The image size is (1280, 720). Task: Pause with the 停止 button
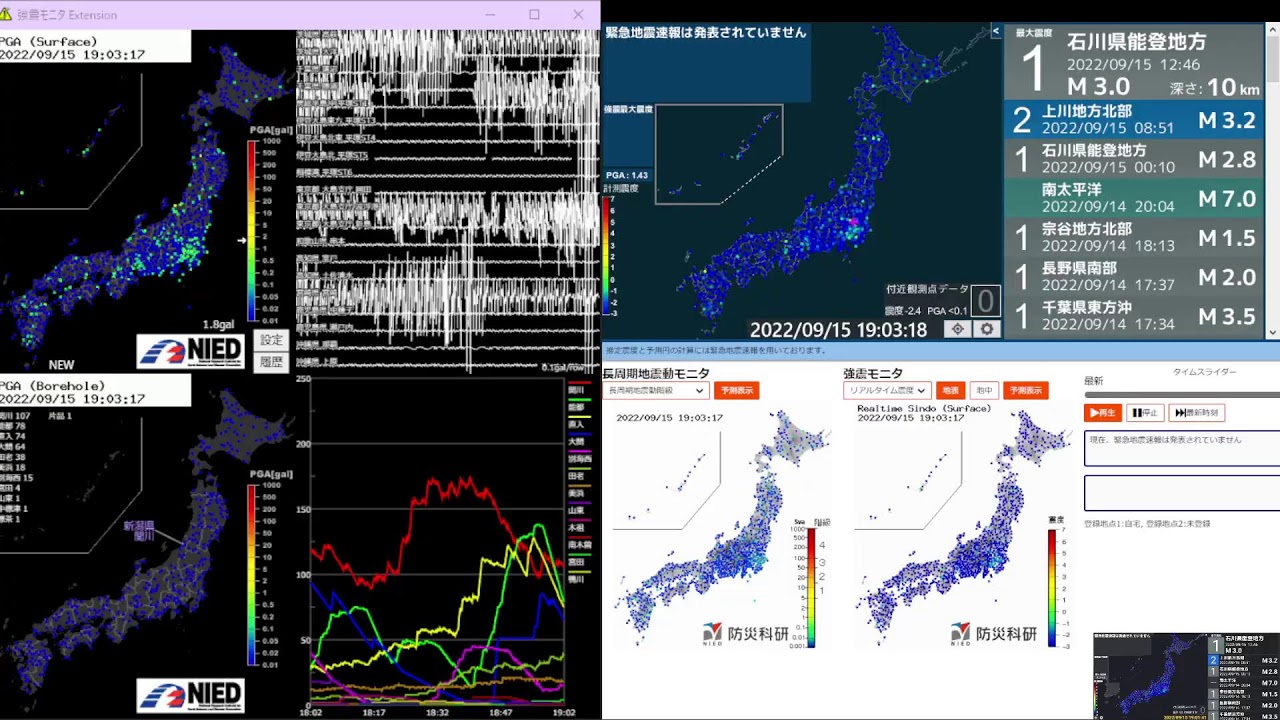click(1145, 412)
